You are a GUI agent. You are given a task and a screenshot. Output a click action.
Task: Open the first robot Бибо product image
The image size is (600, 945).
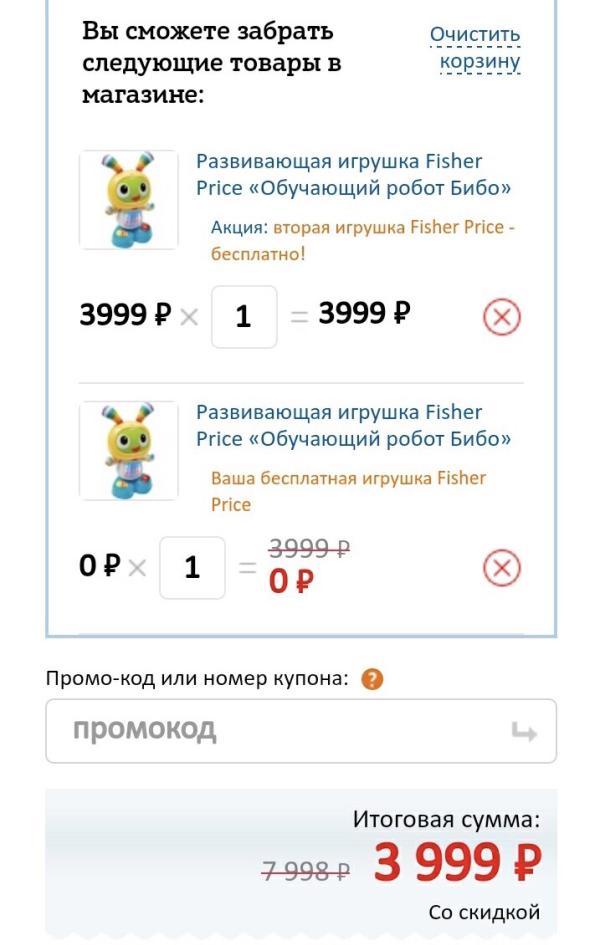click(x=129, y=200)
